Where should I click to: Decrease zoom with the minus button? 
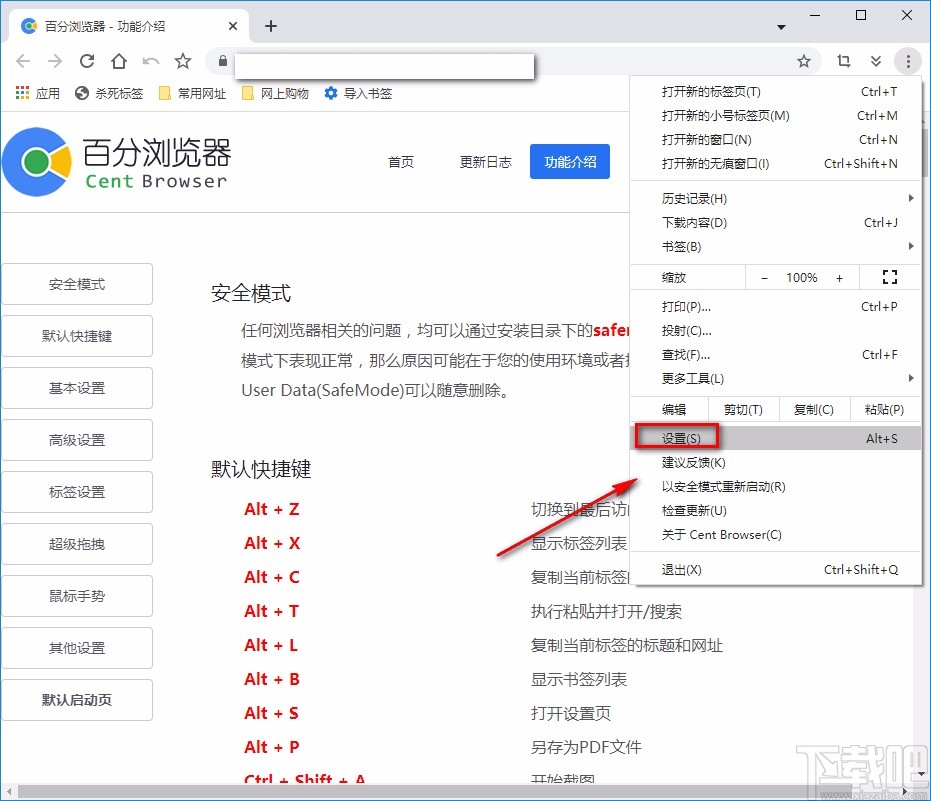(x=765, y=277)
